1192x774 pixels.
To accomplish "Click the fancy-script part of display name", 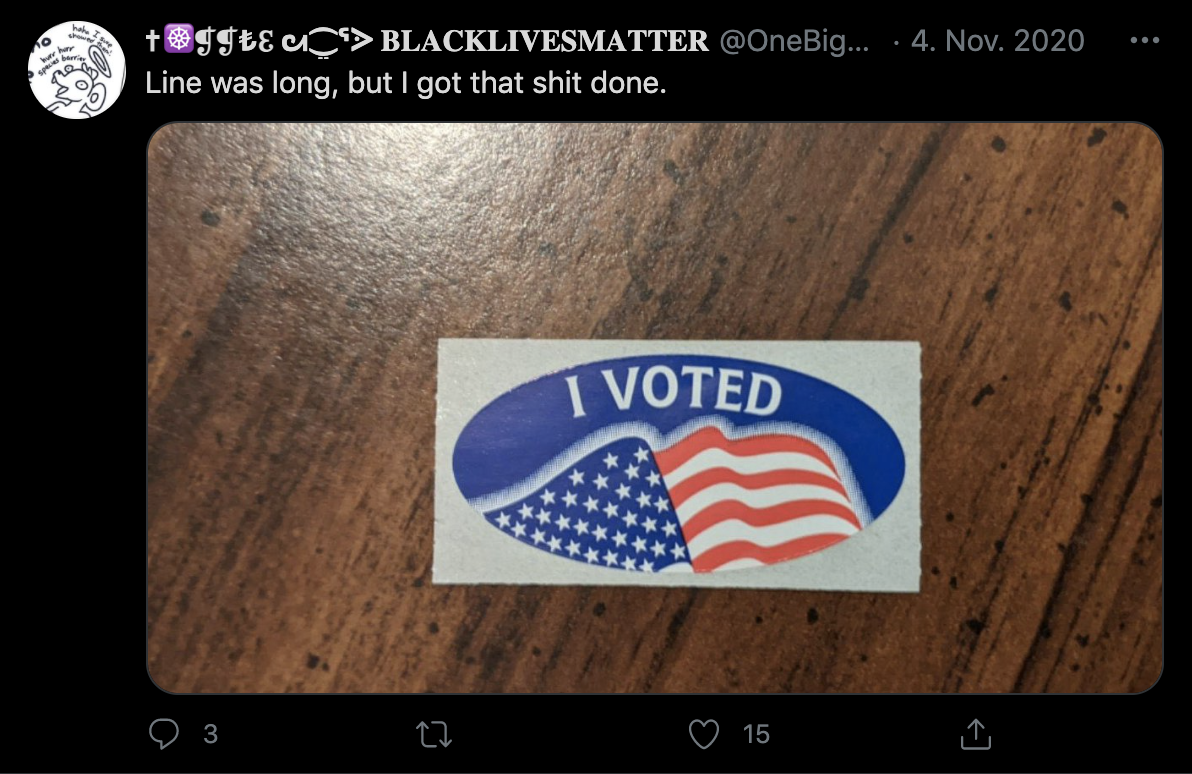I will (x=284, y=40).
